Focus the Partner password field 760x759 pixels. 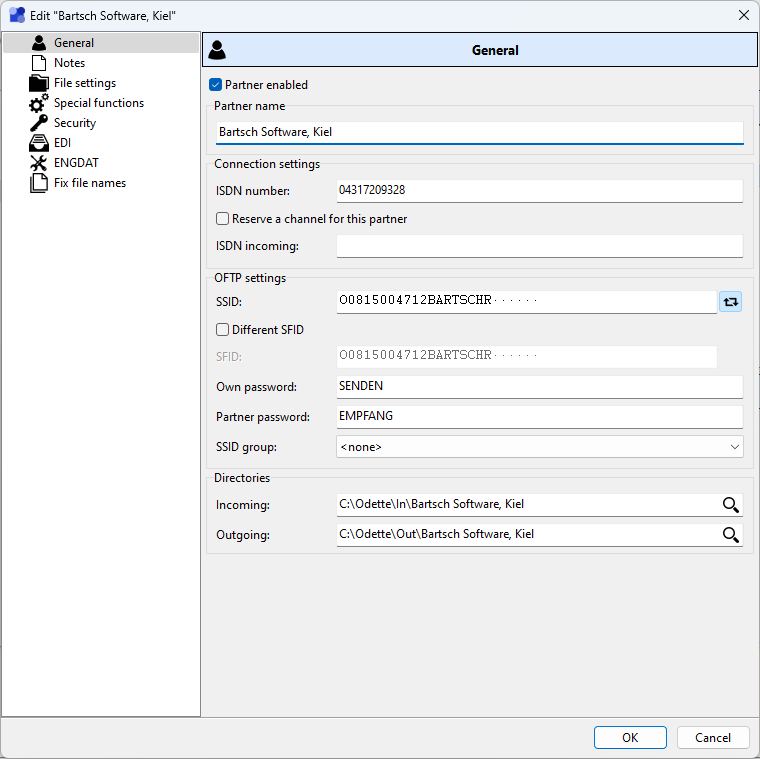point(539,417)
